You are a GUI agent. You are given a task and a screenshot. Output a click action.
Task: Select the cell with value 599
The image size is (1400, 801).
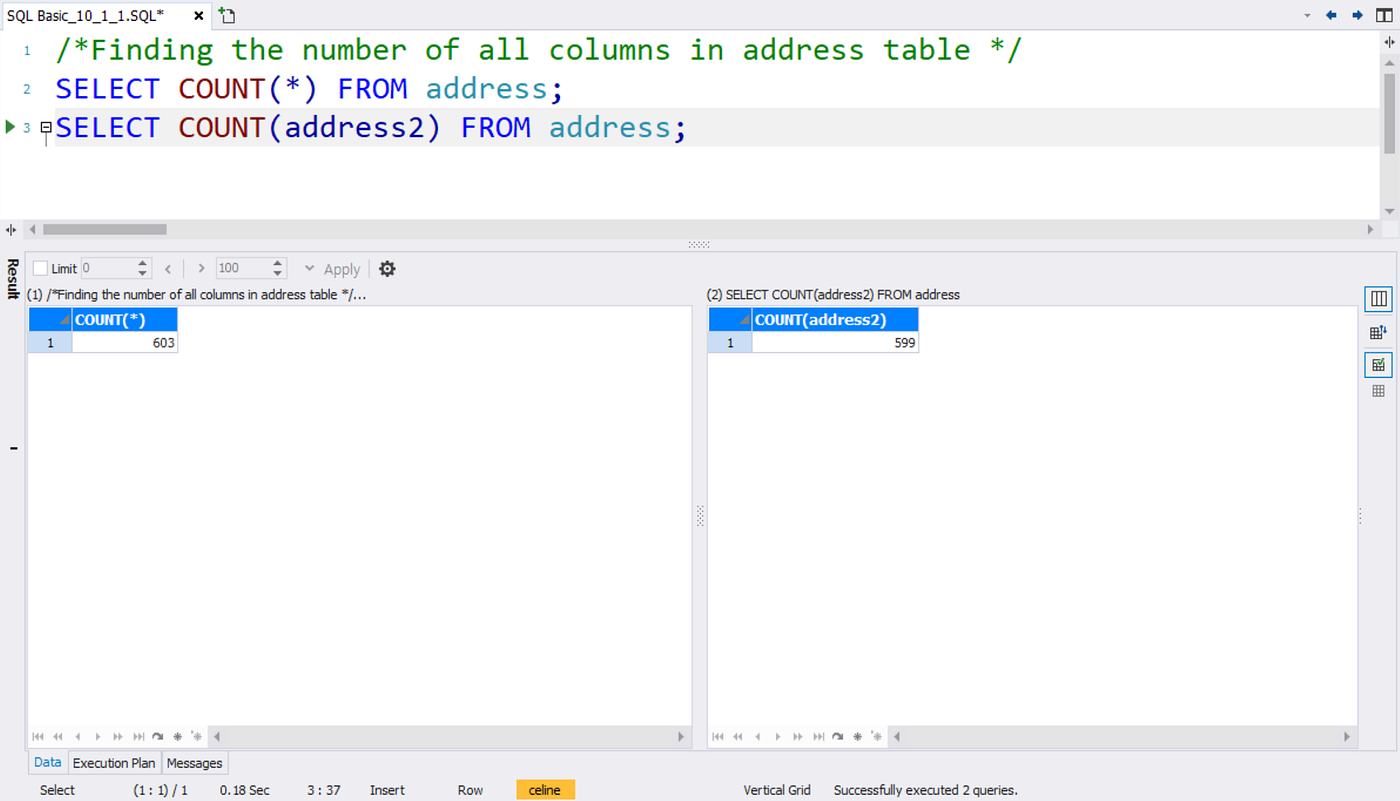click(835, 342)
